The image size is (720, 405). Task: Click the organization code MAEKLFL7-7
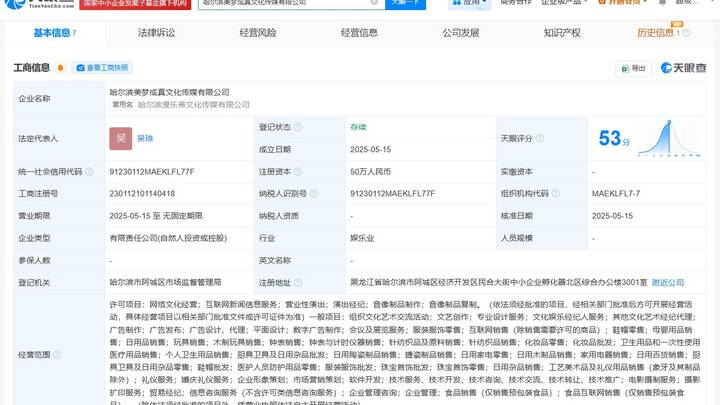coord(616,194)
